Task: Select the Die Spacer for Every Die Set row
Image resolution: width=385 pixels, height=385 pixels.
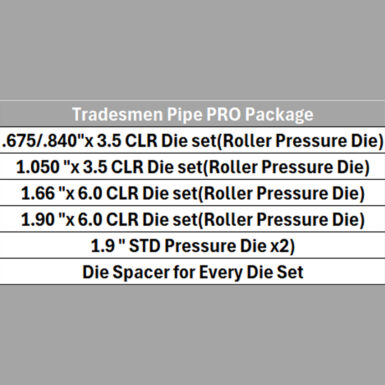Action: (x=192, y=272)
